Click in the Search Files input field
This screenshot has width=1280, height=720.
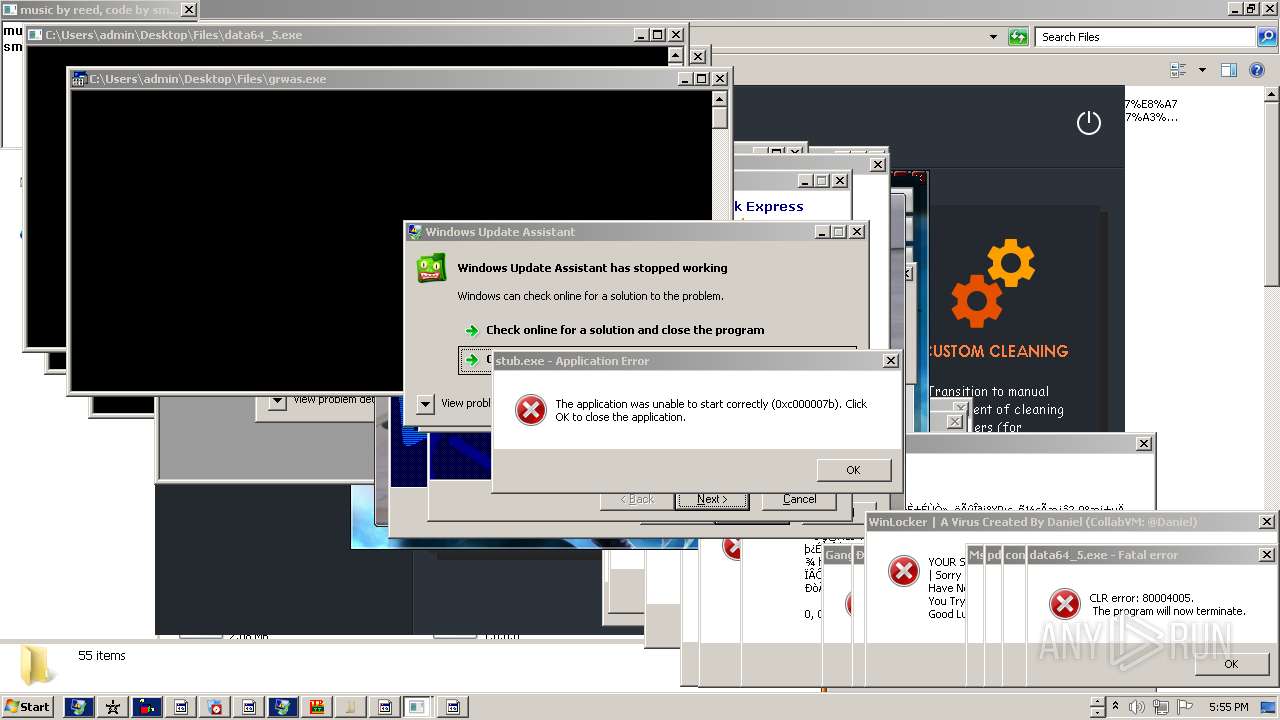pyautogui.click(x=1144, y=37)
